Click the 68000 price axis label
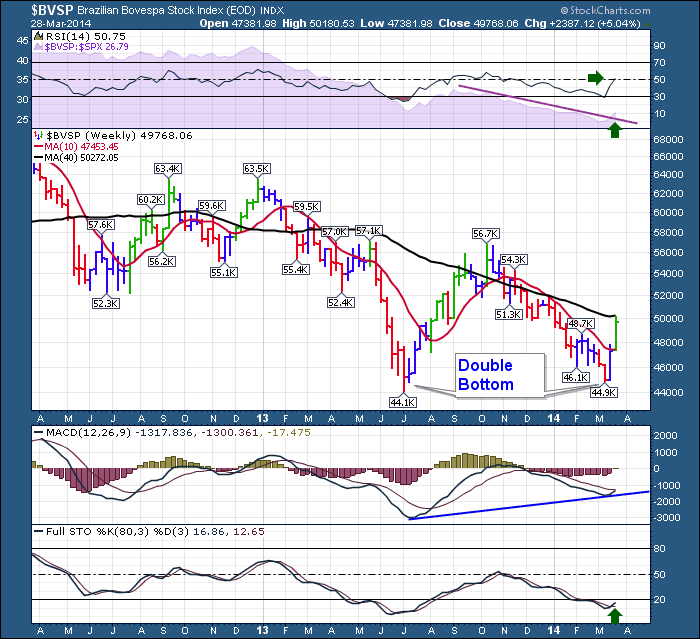700x639 pixels. (x=668, y=139)
